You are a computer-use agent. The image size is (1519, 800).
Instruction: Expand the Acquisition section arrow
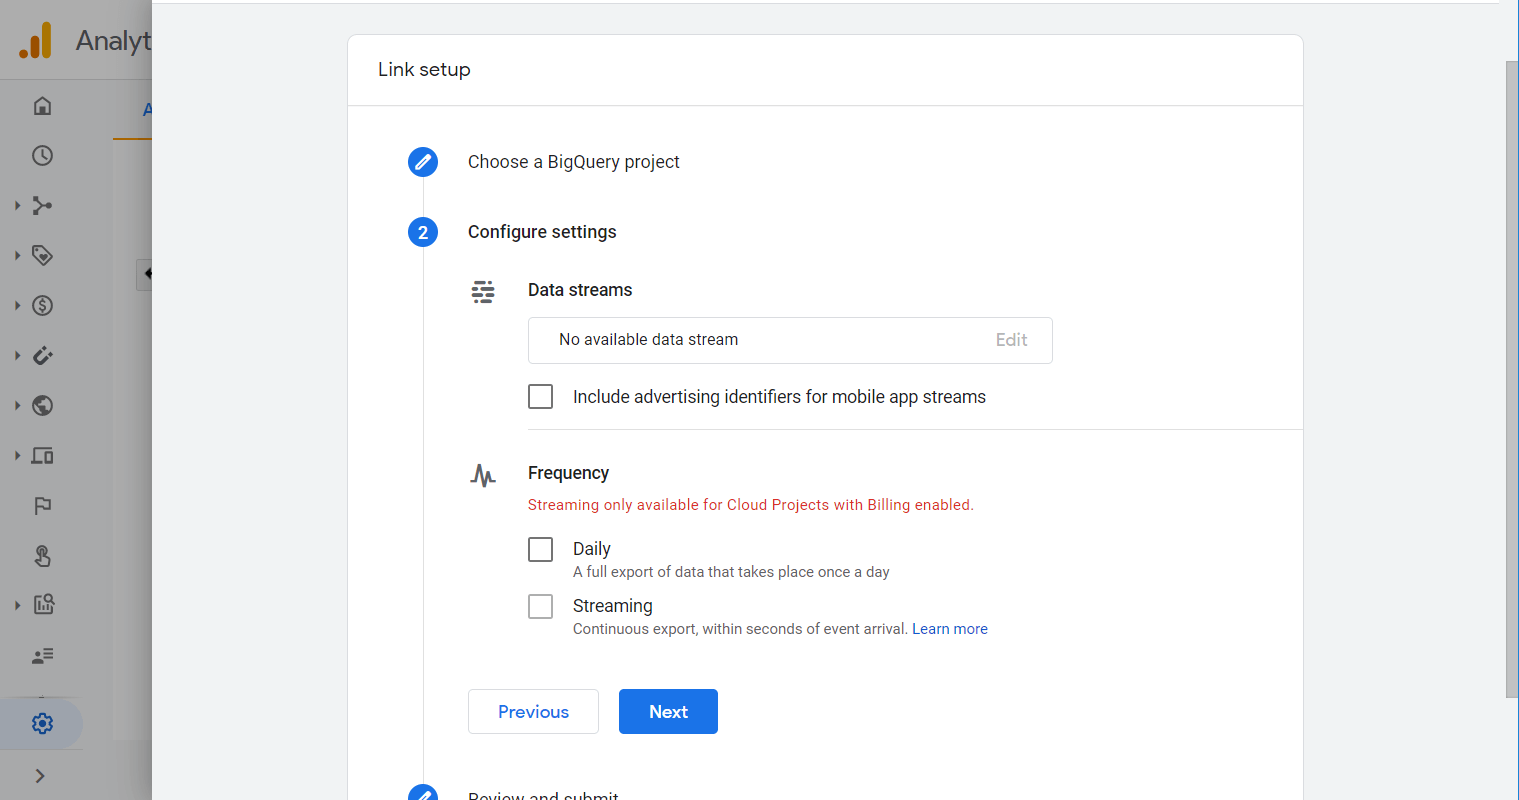[17, 206]
